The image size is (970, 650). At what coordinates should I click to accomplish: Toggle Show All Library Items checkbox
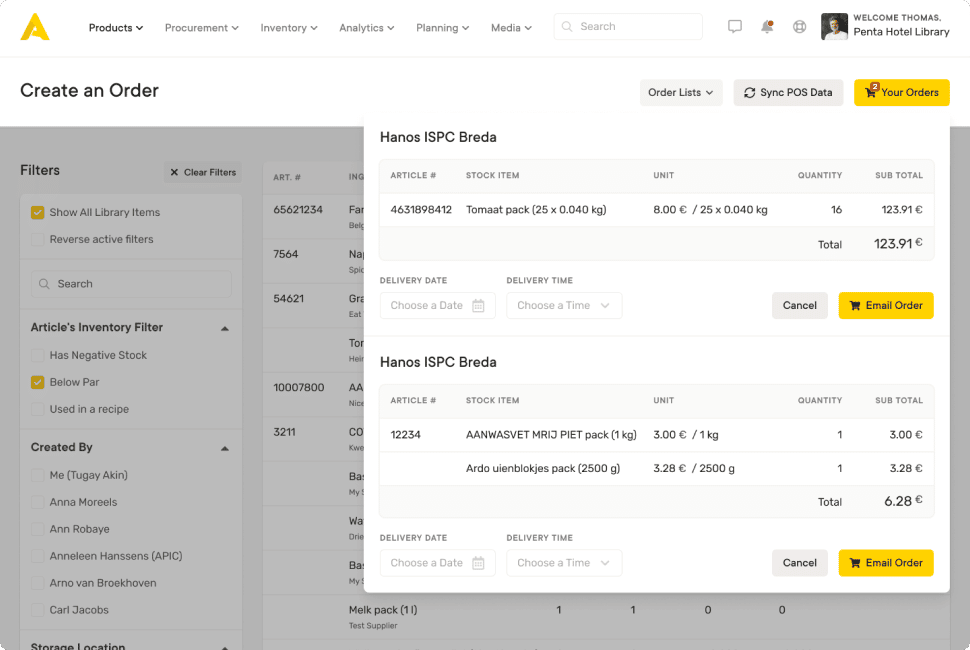pyautogui.click(x=37, y=212)
